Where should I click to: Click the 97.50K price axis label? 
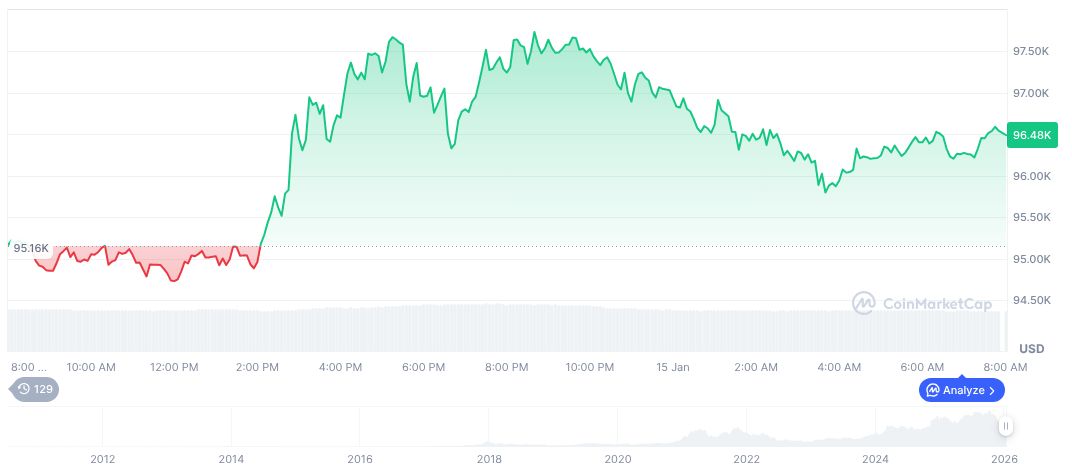(1031, 51)
